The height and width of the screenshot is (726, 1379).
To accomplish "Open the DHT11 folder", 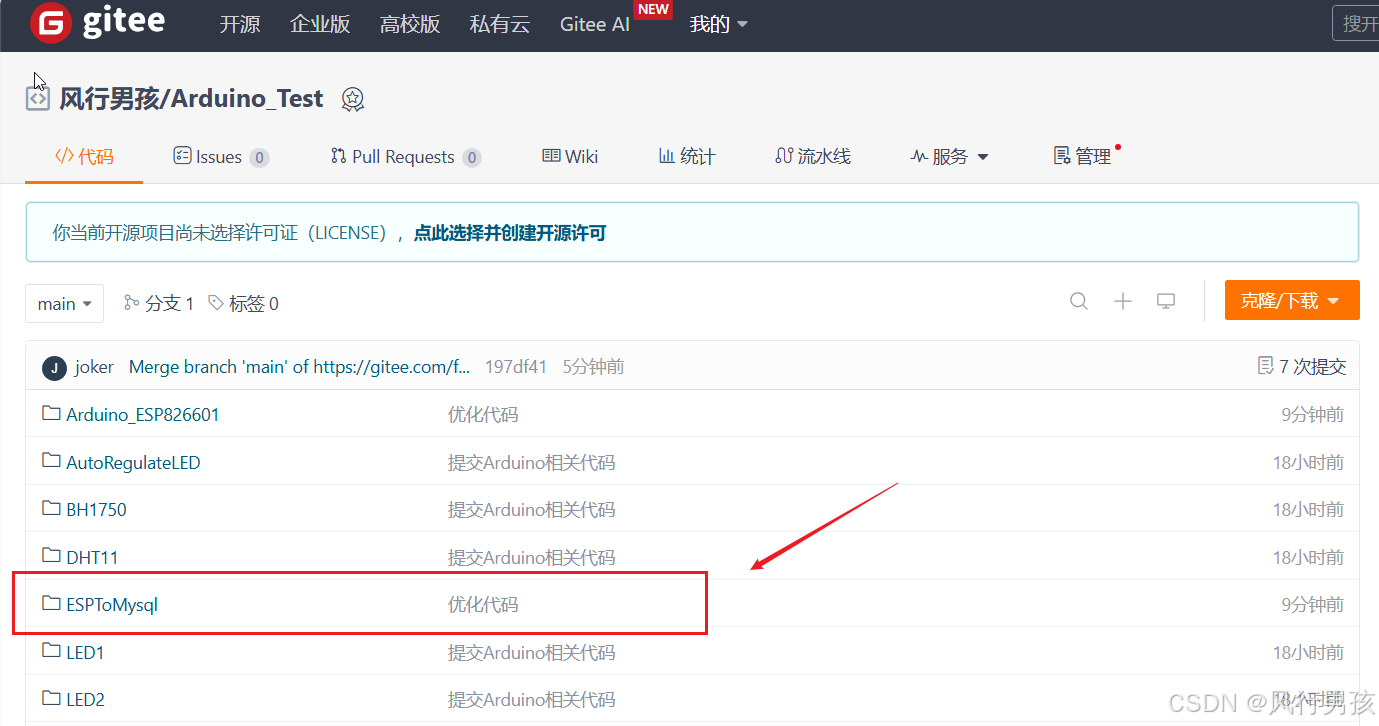I will point(92,557).
